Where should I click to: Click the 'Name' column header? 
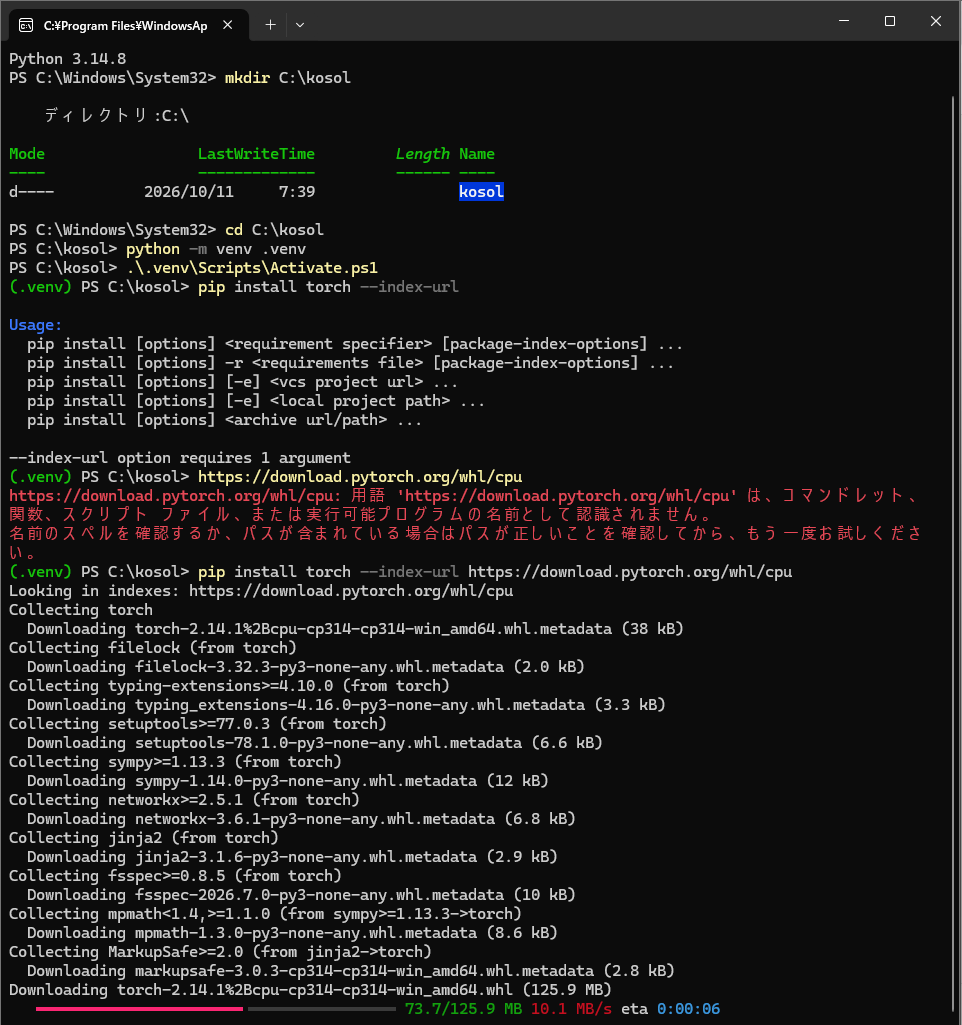tap(476, 154)
